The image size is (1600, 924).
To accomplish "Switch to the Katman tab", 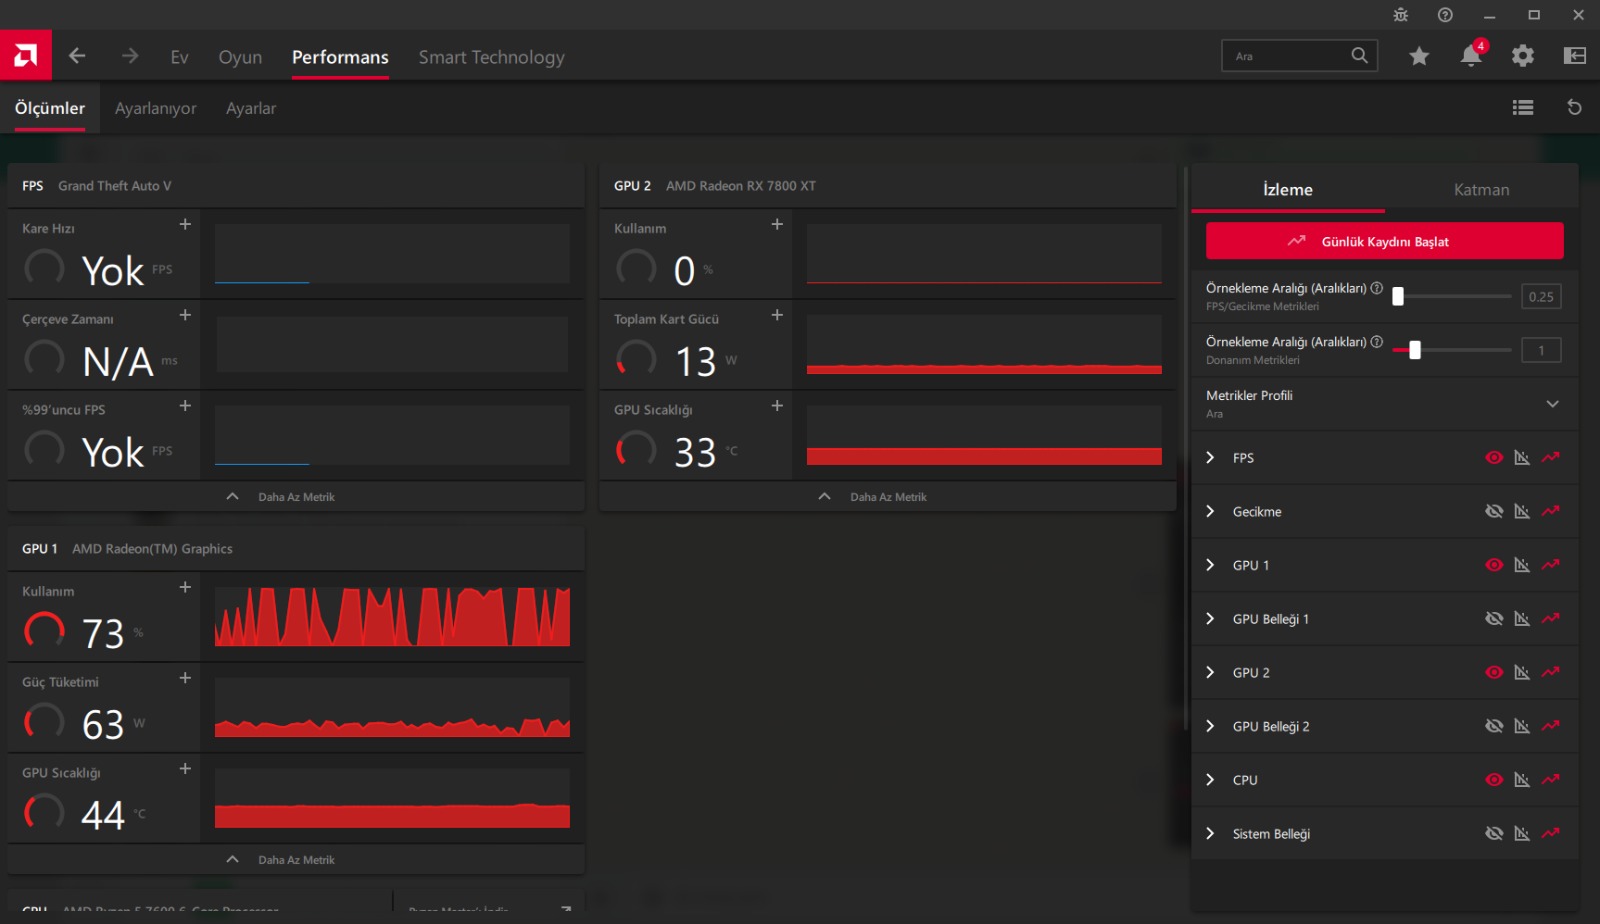I will 1481,190.
